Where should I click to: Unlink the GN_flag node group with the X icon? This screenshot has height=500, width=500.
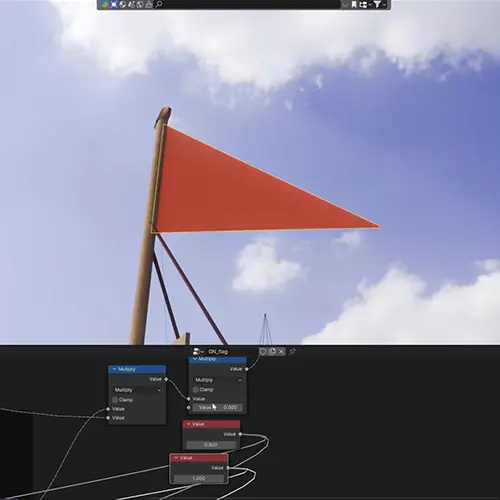coord(281,351)
